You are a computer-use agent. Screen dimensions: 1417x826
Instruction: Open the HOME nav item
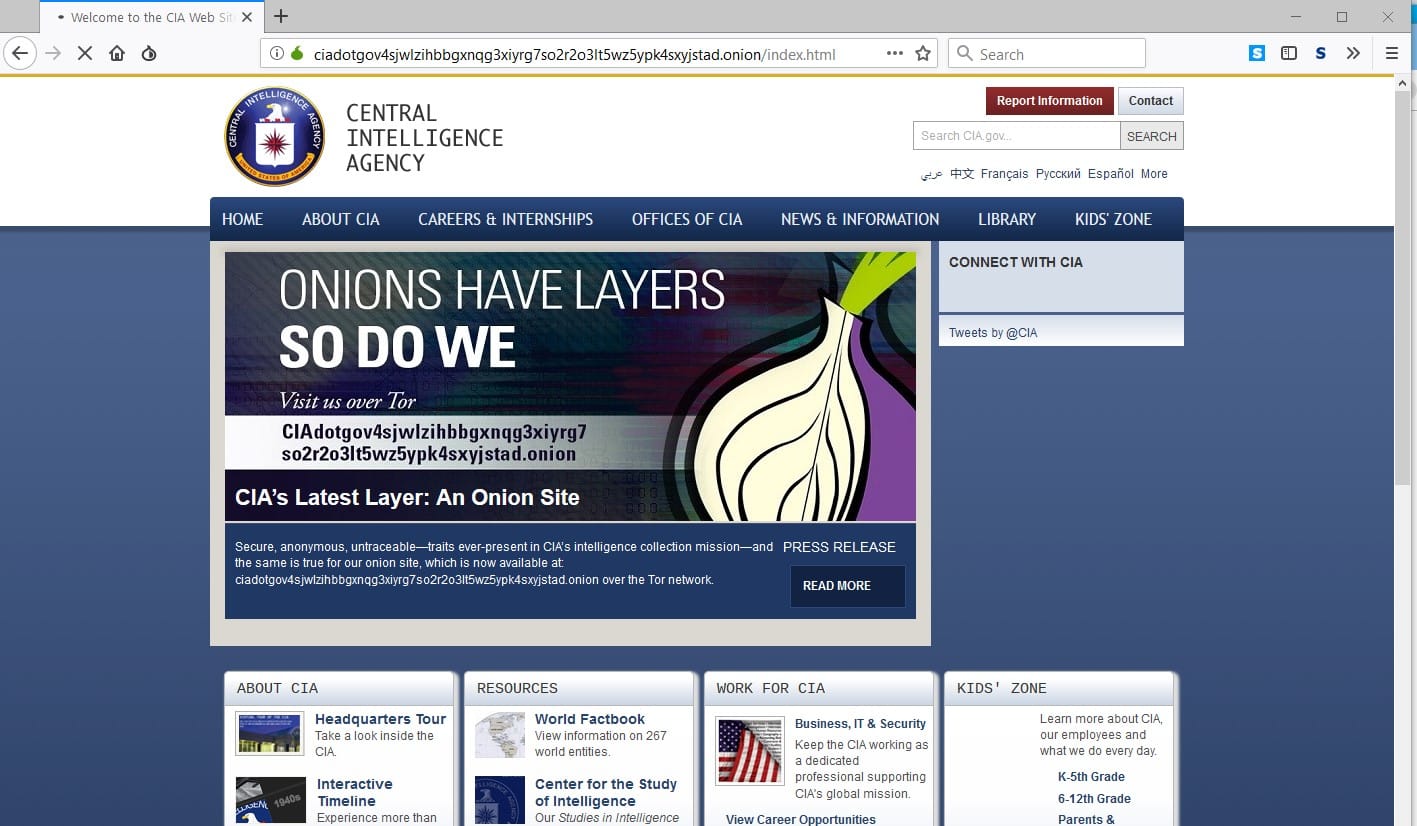point(242,219)
